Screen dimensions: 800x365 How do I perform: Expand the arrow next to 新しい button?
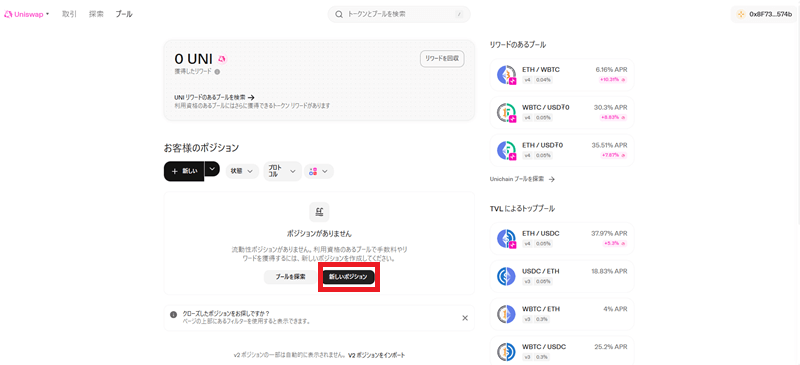click(x=213, y=168)
